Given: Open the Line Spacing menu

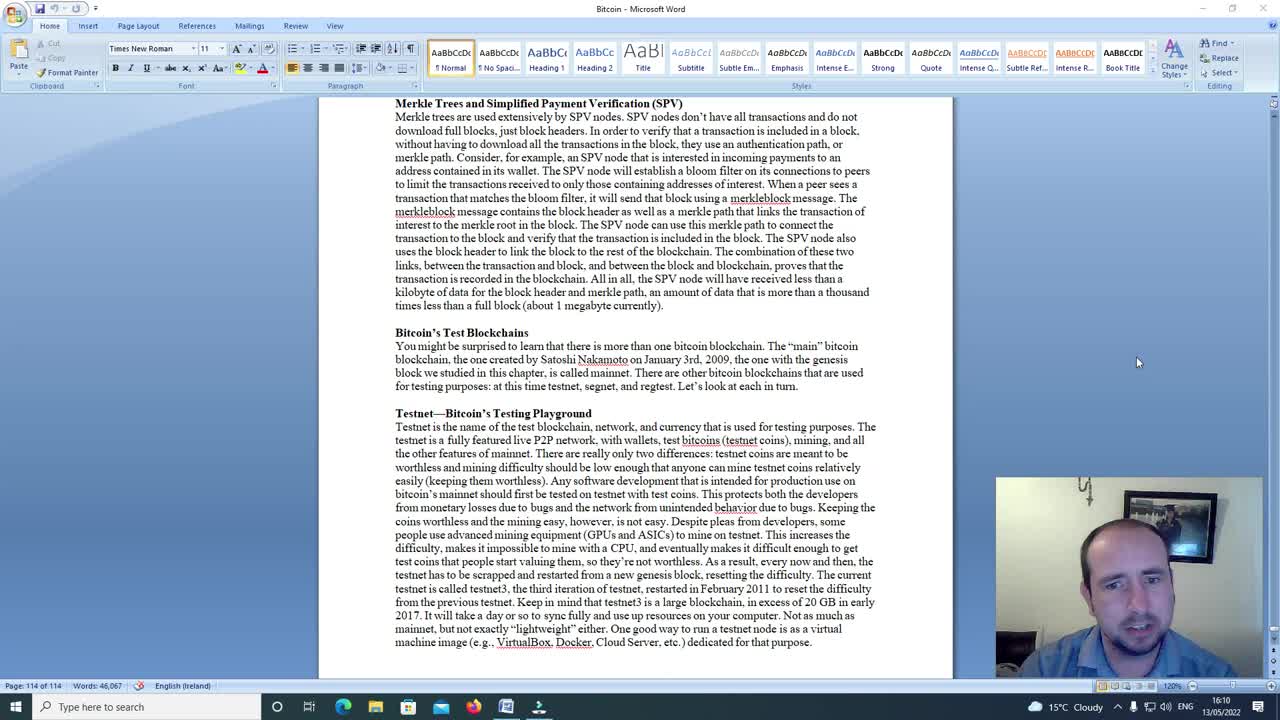Looking at the screenshot, I should (x=359, y=68).
